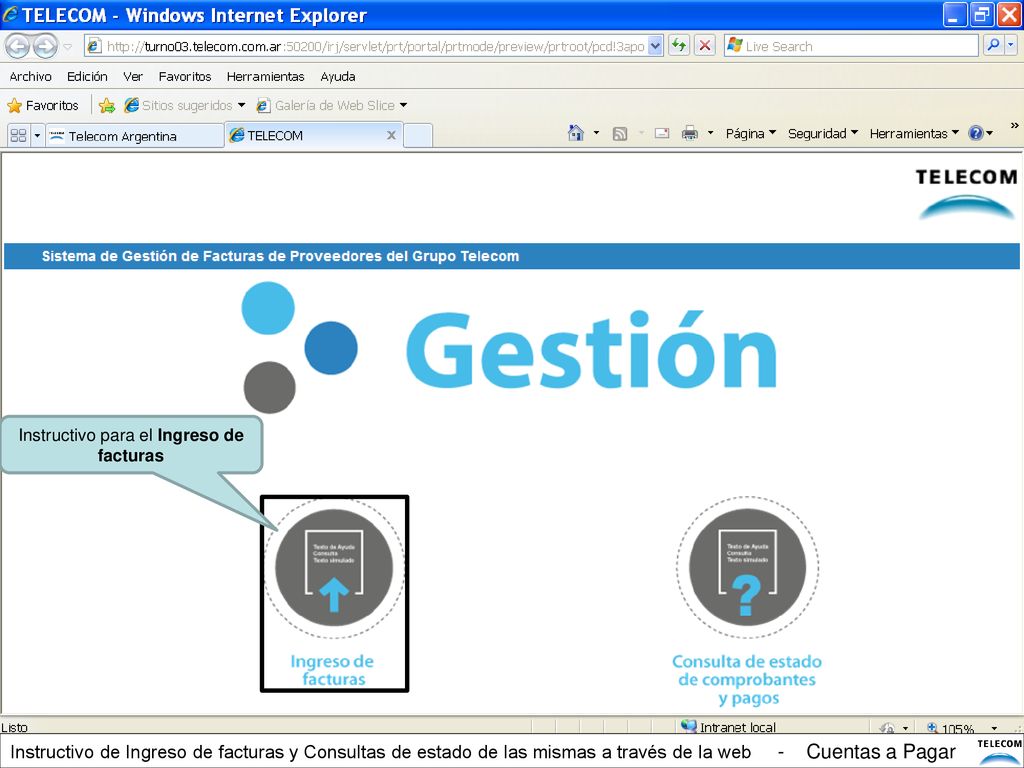Close the TELECOM tab

pyautogui.click(x=391, y=135)
